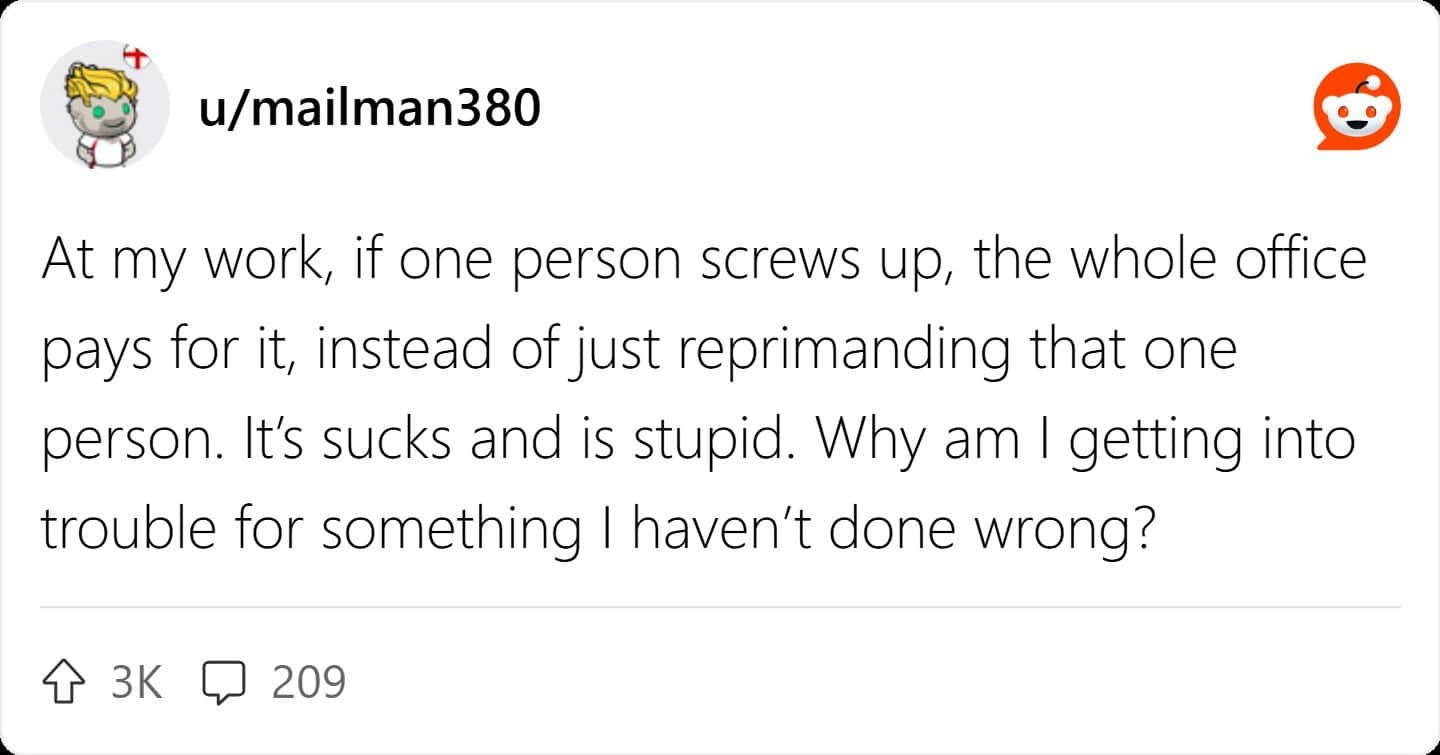The width and height of the screenshot is (1440, 755).
Task: Open the u/mailman380 profile link
Action: (x=370, y=107)
